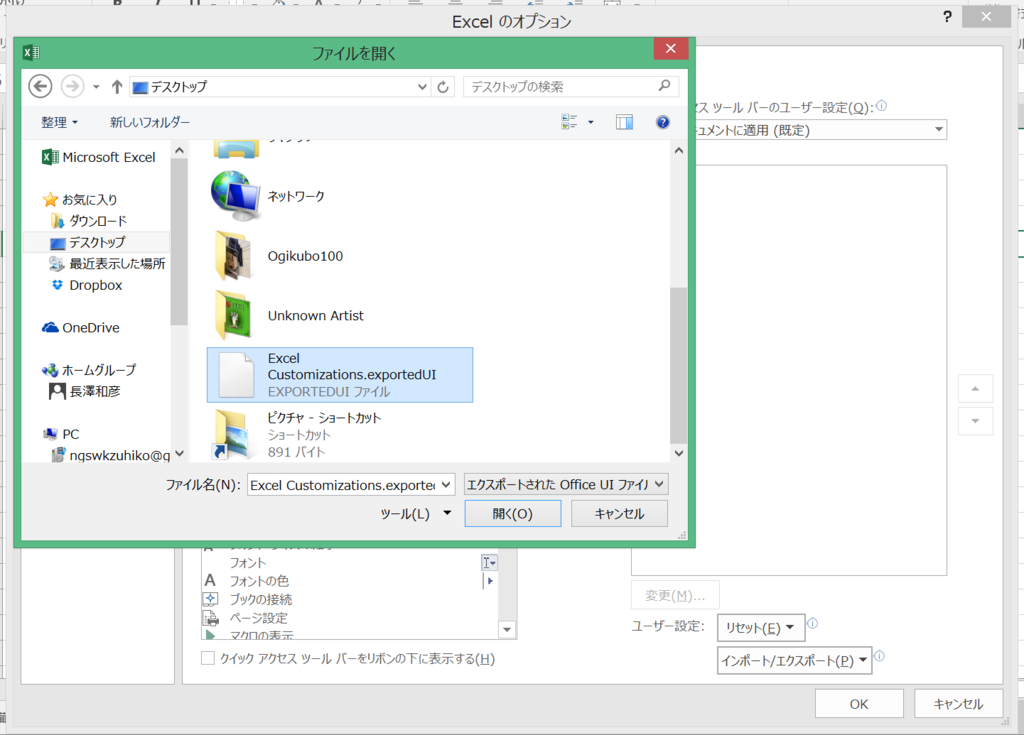Click Excel options help question mark
This screenshot has width=1024, height=735.
[x=947, y=17]
